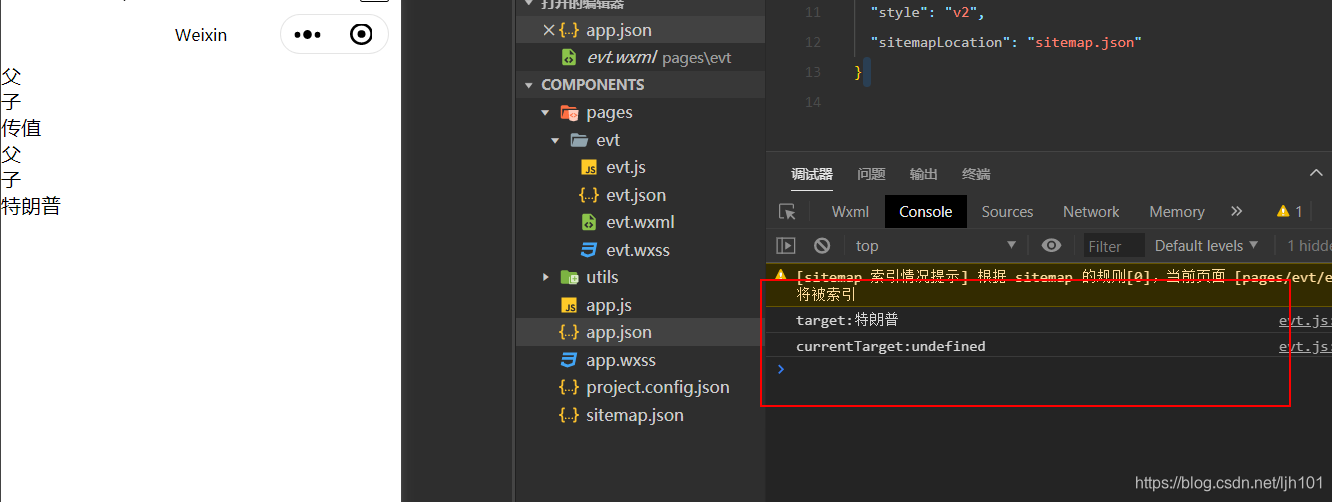1332x502 pixels.
Task: Open the Wxml devtools tab
Action: [850, 212]
